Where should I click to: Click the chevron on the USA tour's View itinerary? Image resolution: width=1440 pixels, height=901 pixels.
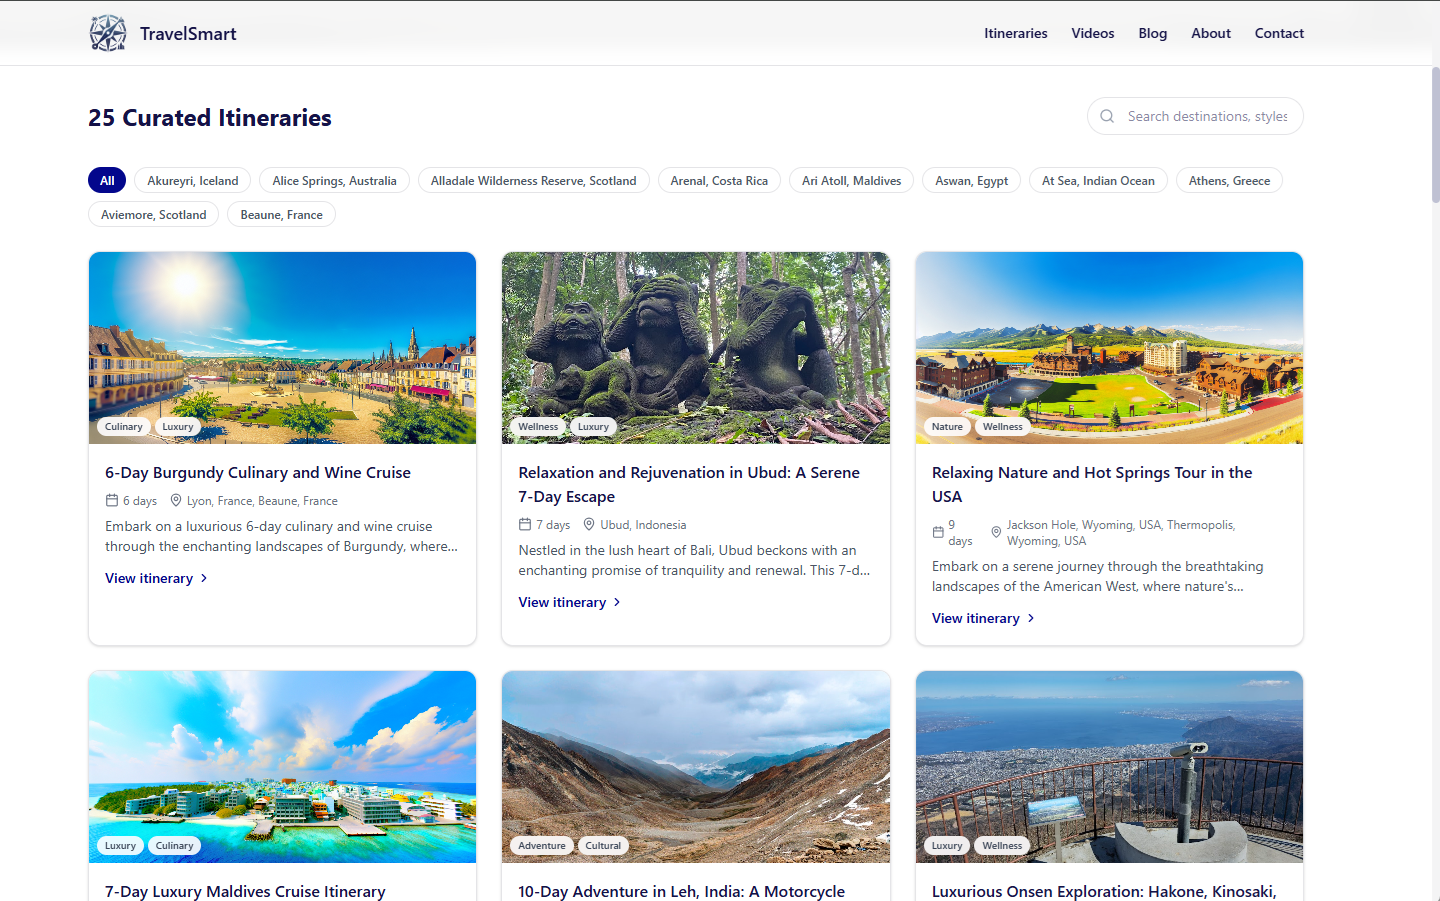[x=1031, y=618]
